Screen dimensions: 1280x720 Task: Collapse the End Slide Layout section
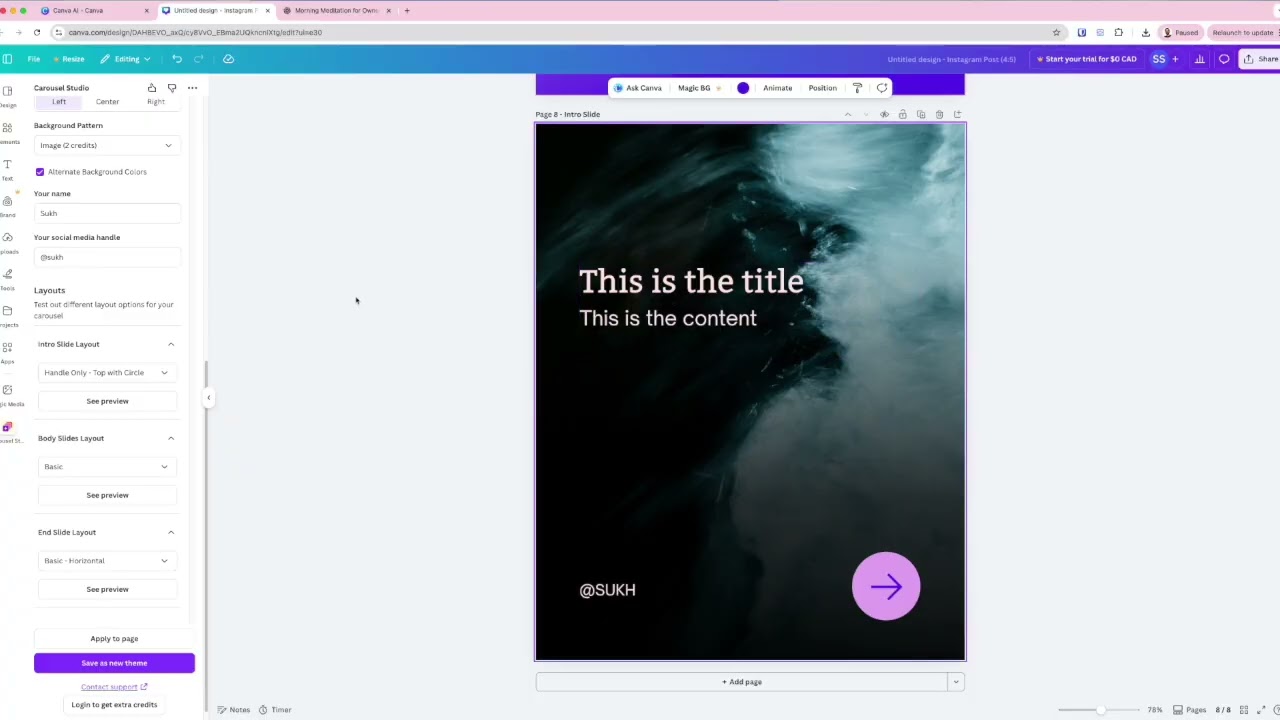tap(171, 532)
